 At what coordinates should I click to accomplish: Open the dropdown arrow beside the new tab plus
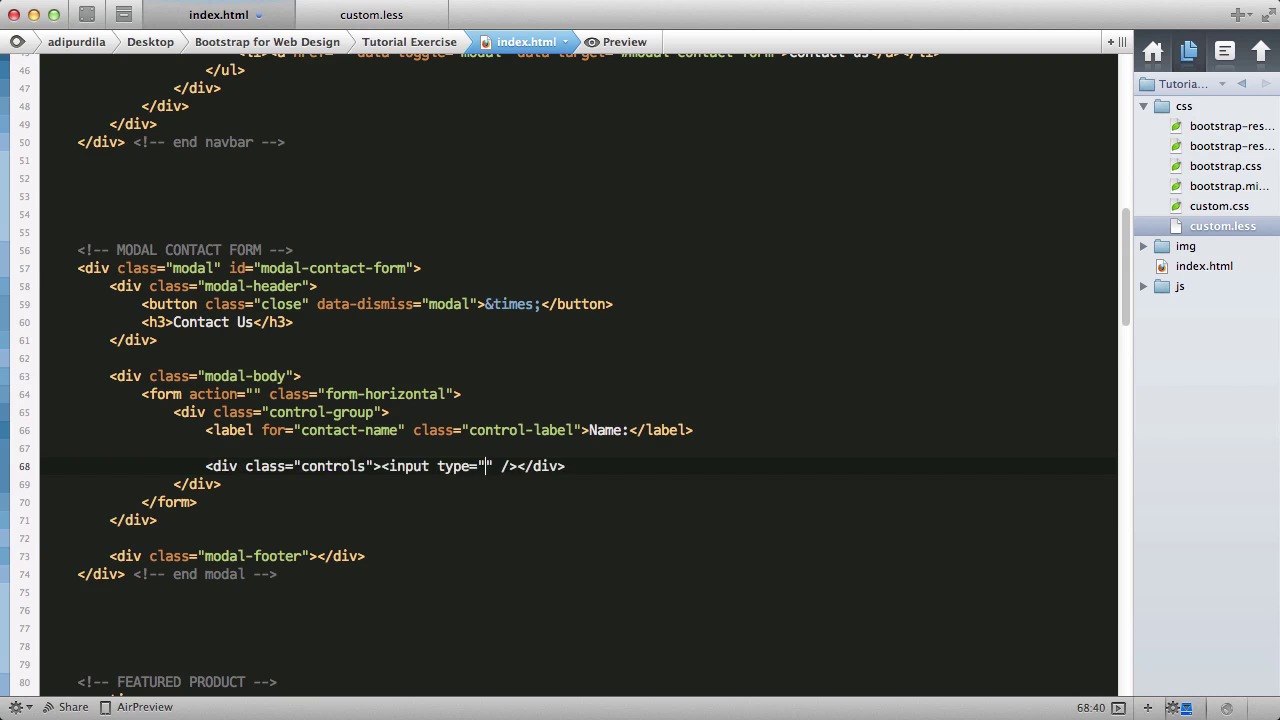[1249, 16]
